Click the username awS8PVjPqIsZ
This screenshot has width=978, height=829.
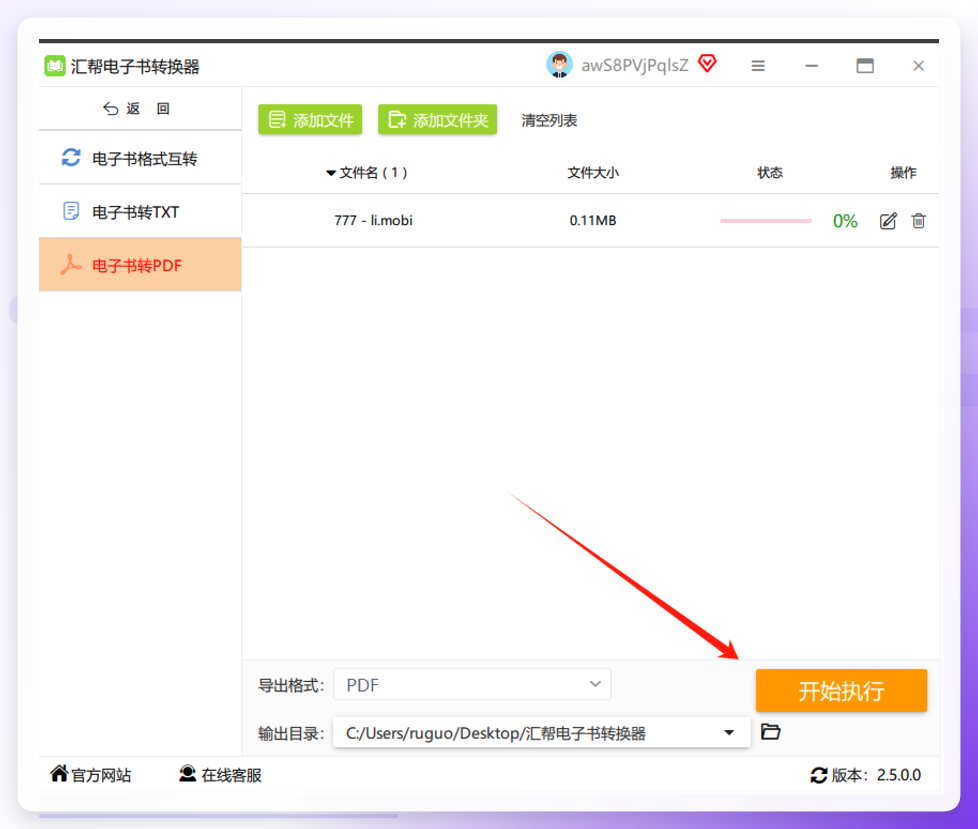pos(635,65)
